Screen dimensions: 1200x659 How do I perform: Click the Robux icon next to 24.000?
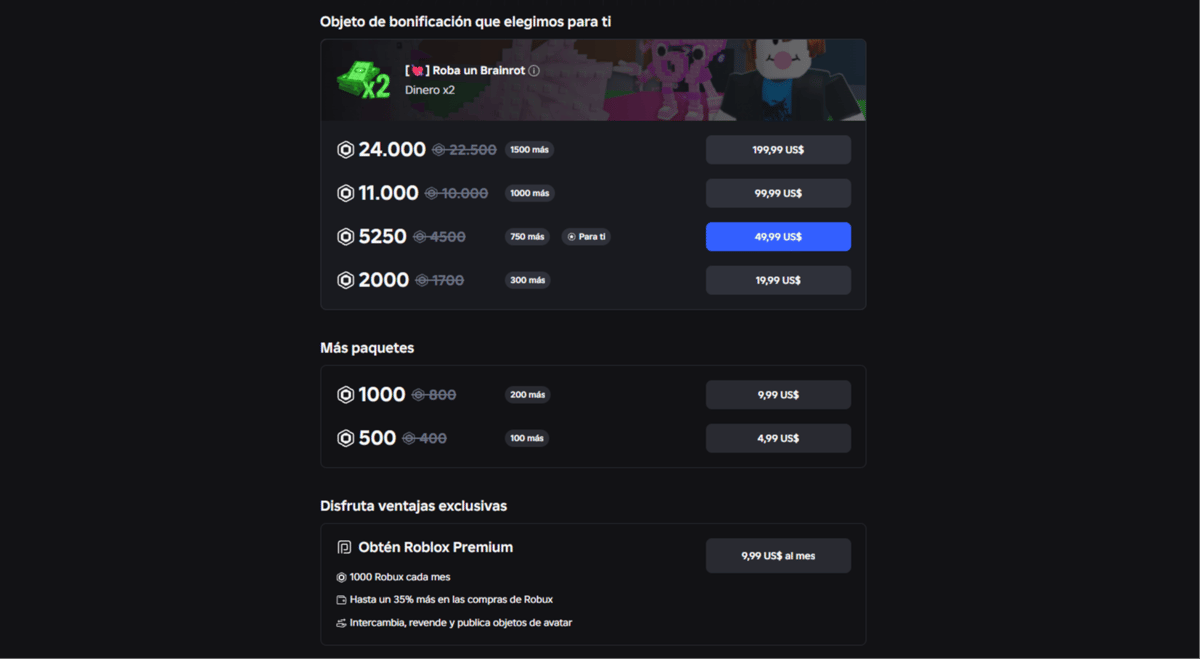346,150
